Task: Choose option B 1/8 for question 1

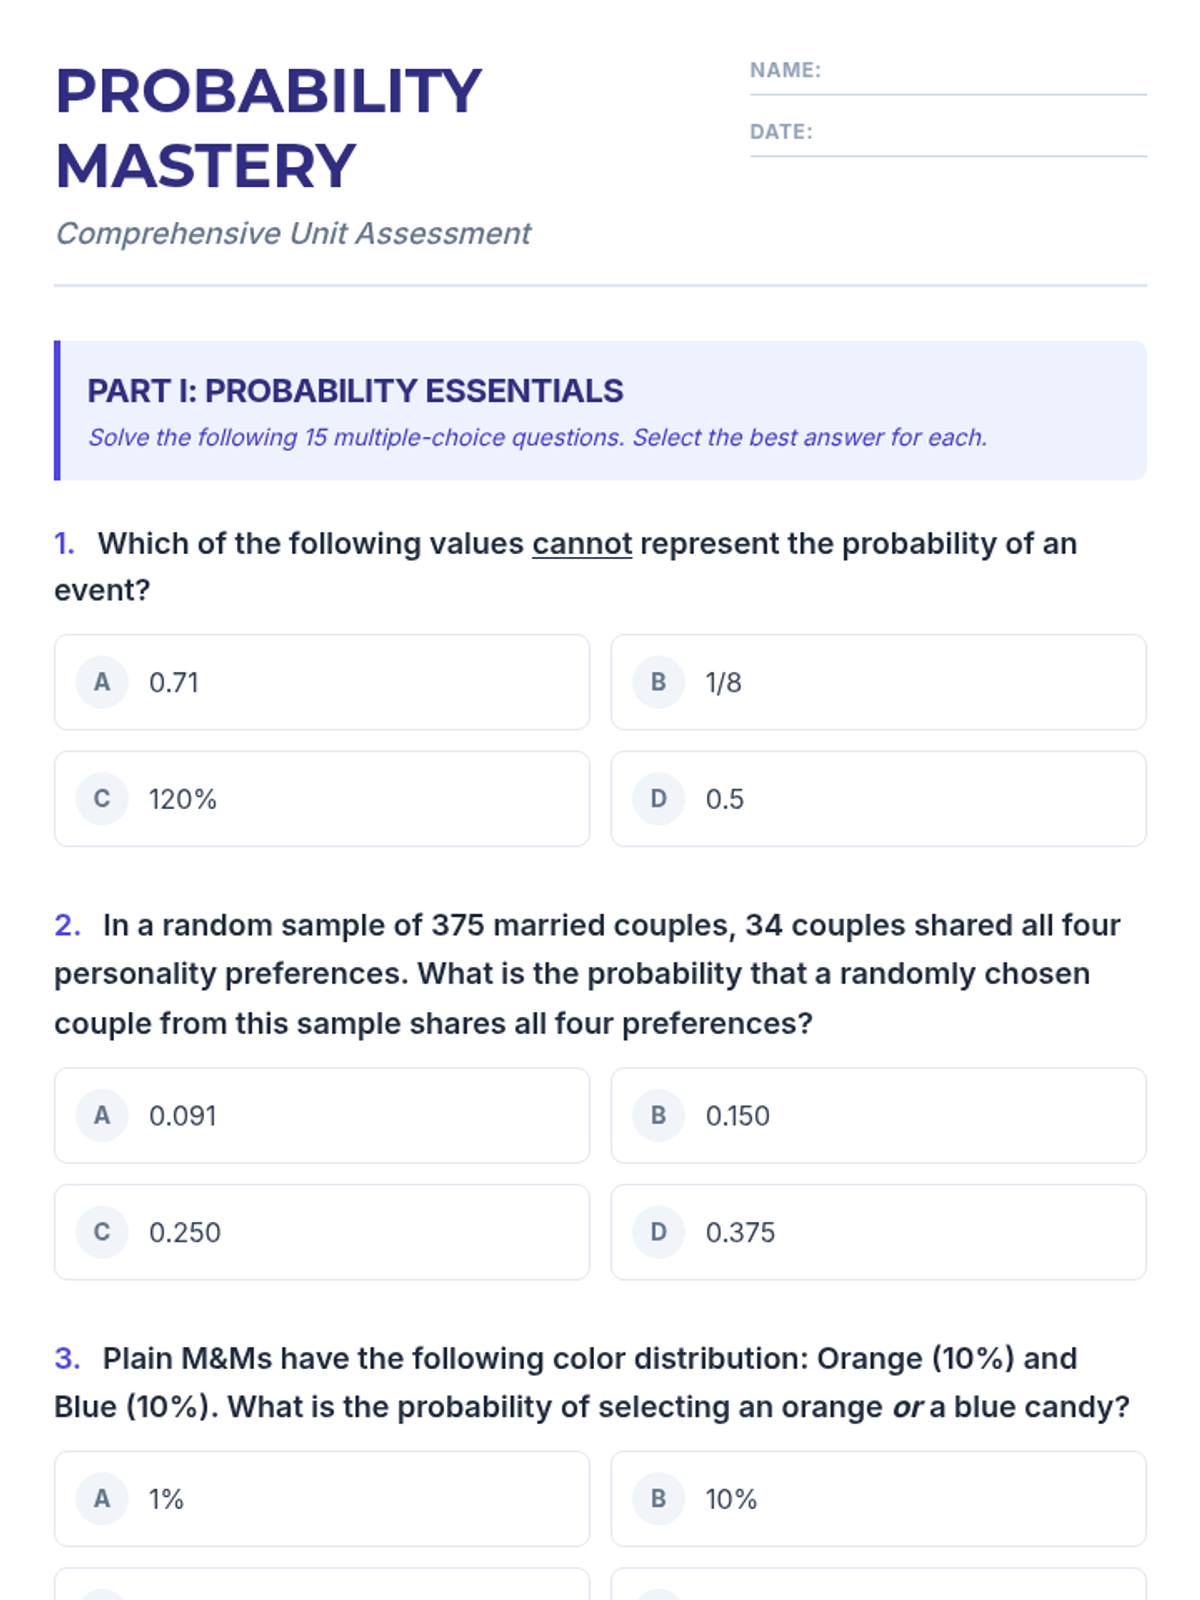Action: (877, 682)
